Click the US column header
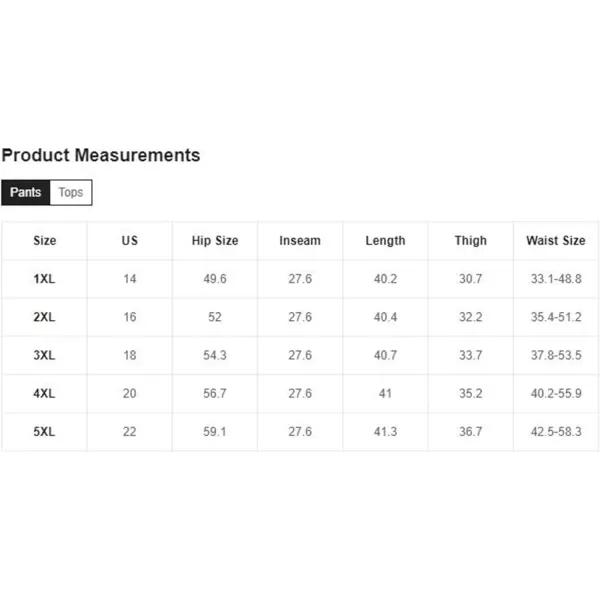Viewport: 600px width, 600px height. click(129, 241)
